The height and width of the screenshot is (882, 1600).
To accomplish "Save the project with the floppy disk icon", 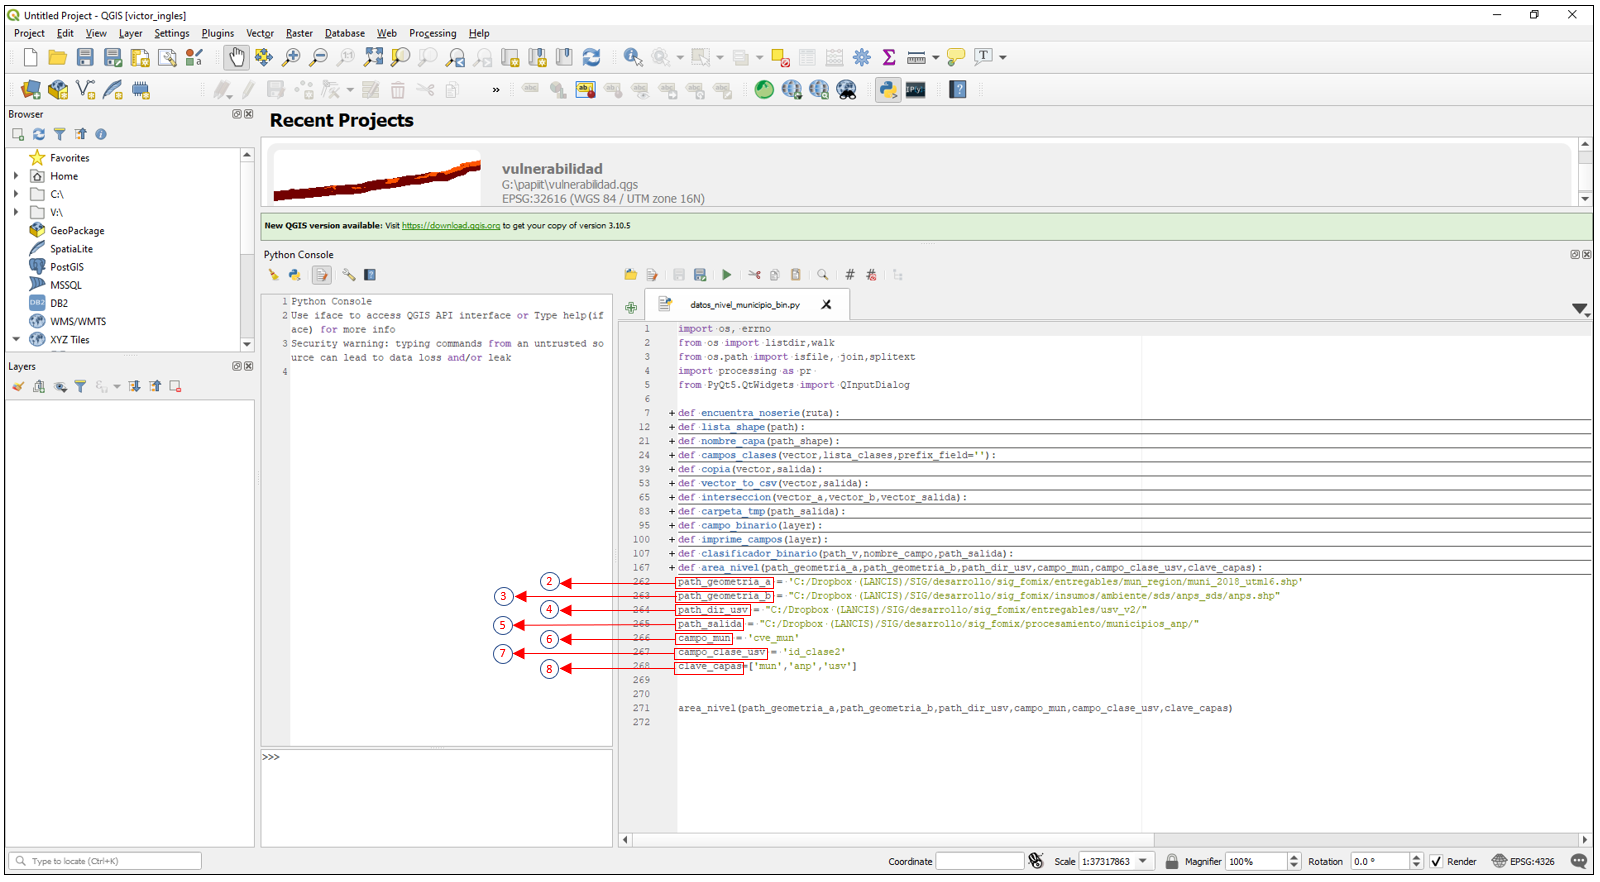I will coord(85,58).
